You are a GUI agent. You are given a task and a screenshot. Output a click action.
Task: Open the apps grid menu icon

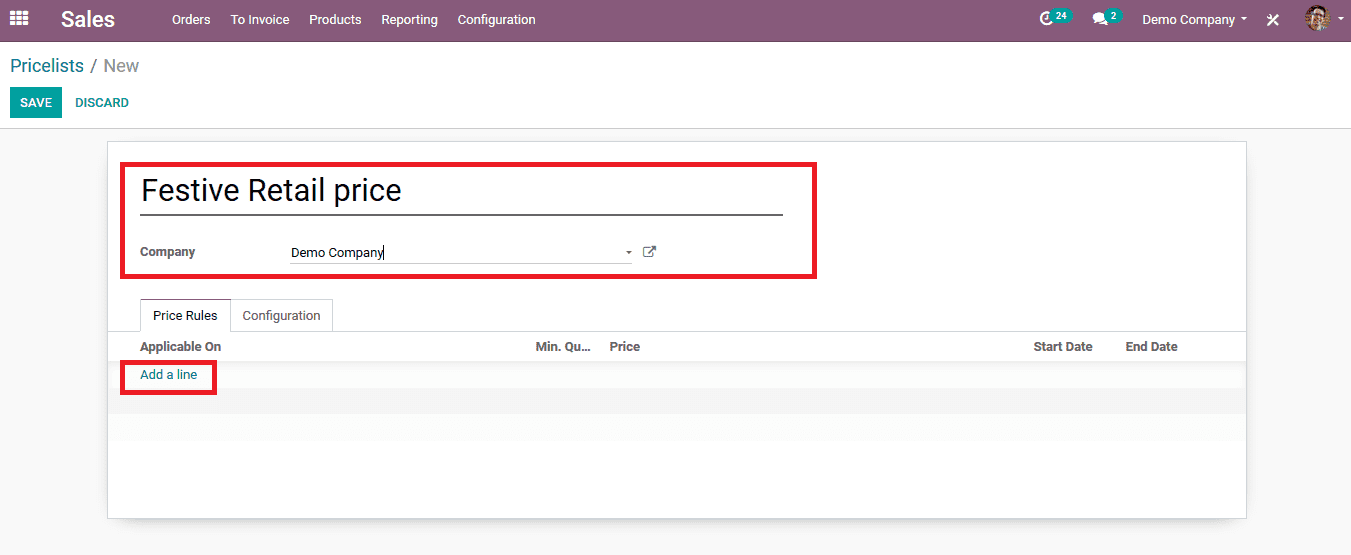tap(19, 19)
